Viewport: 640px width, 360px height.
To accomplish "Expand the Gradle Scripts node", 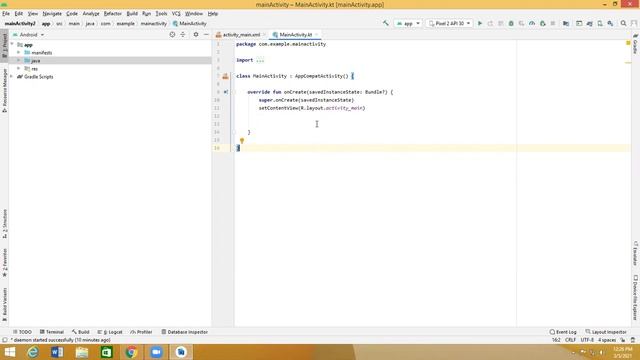I will 12,77.
